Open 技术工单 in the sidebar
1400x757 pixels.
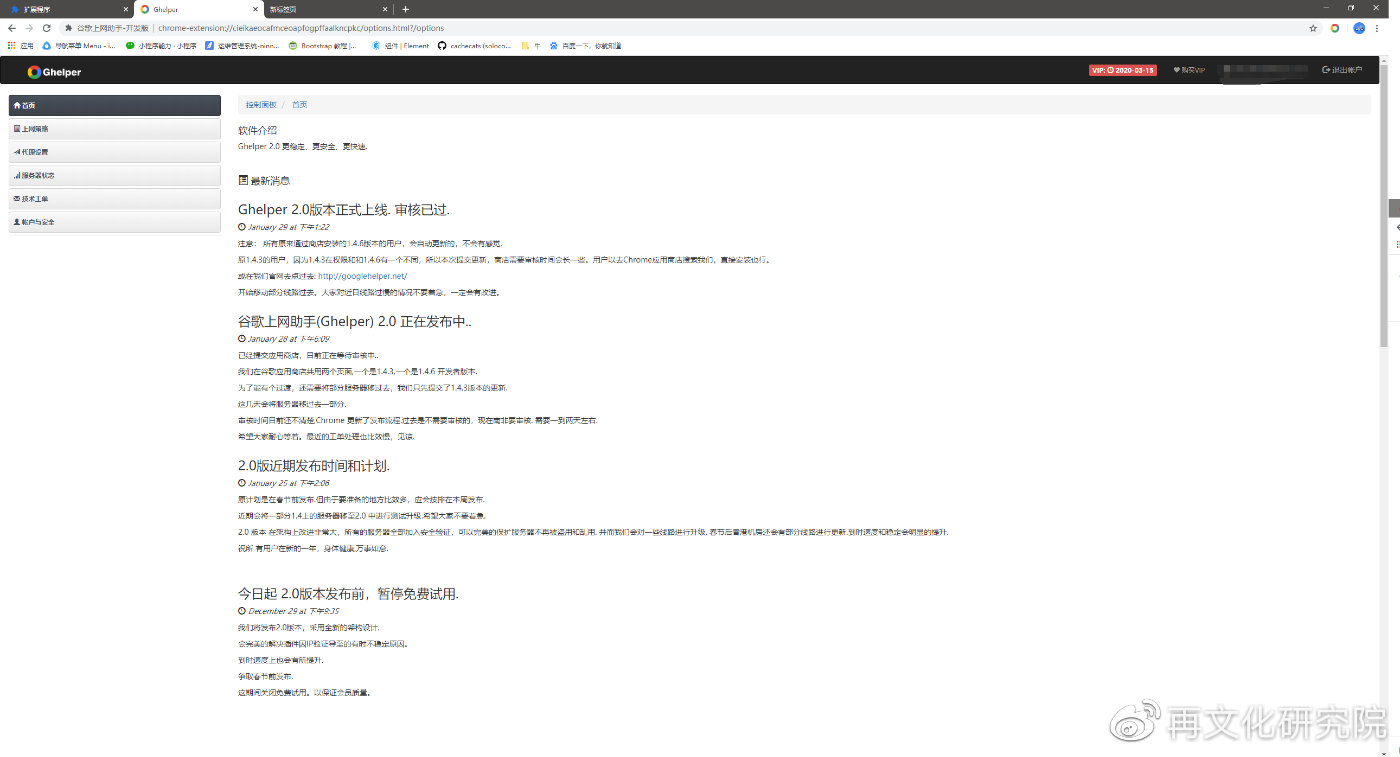pyautogui.click(x=115, y=198)
